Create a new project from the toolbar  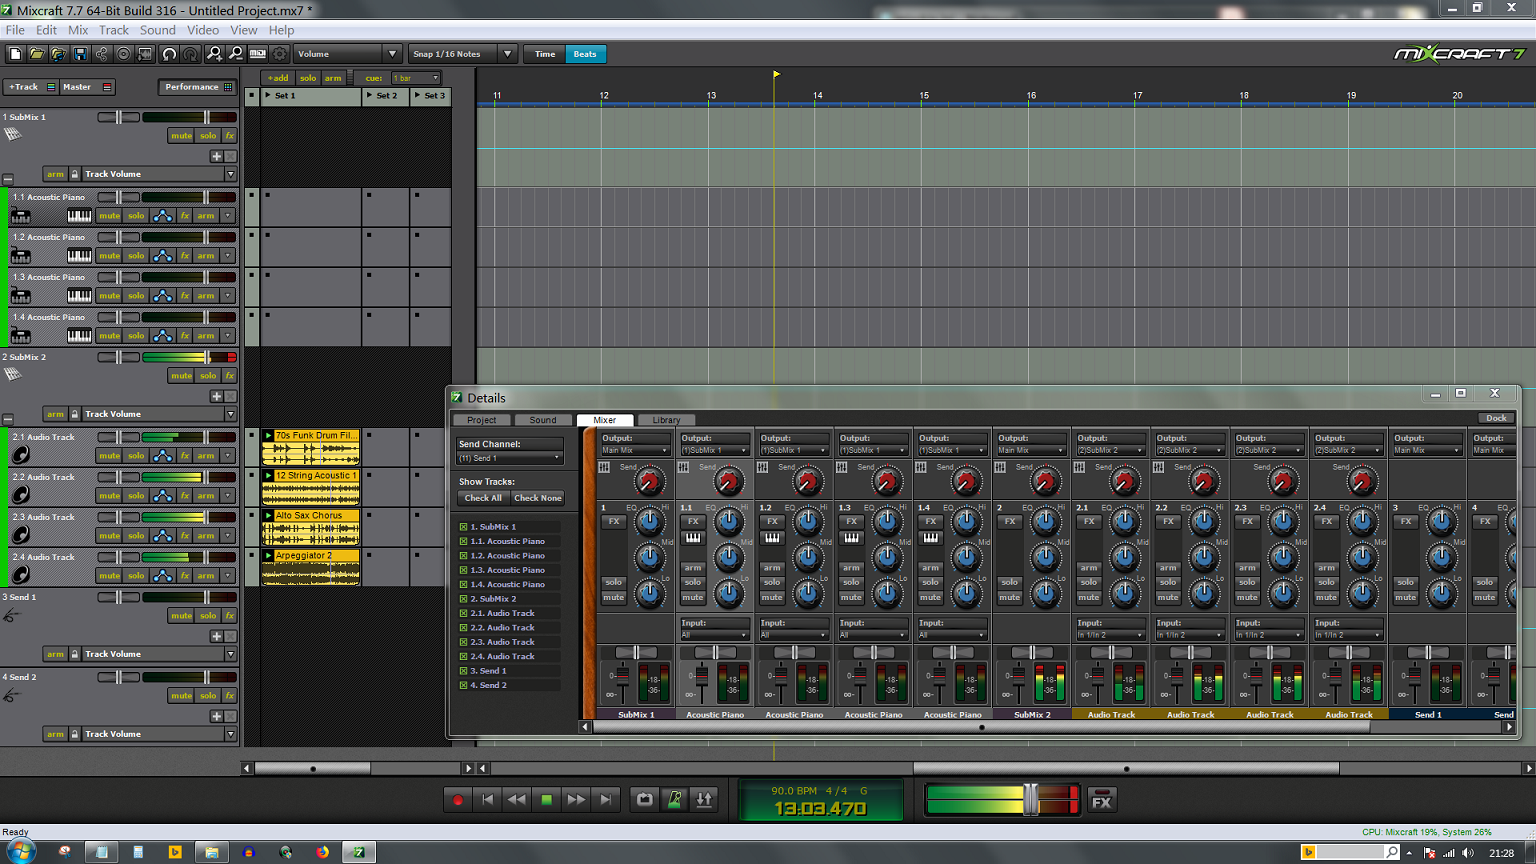click(15, 54)
